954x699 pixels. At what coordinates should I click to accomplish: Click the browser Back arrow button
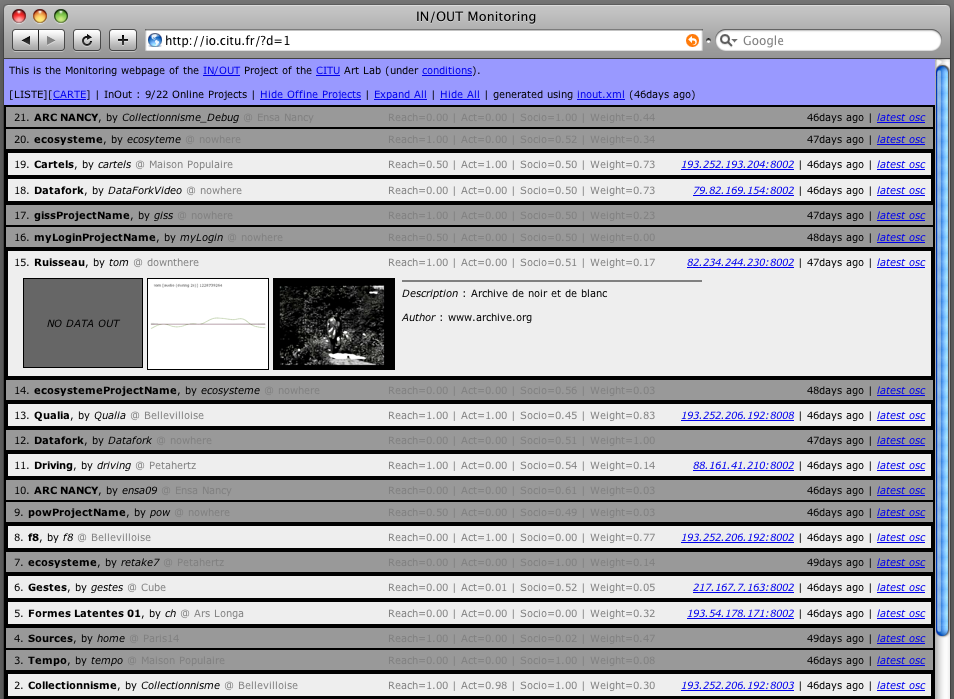coord(26,40)
